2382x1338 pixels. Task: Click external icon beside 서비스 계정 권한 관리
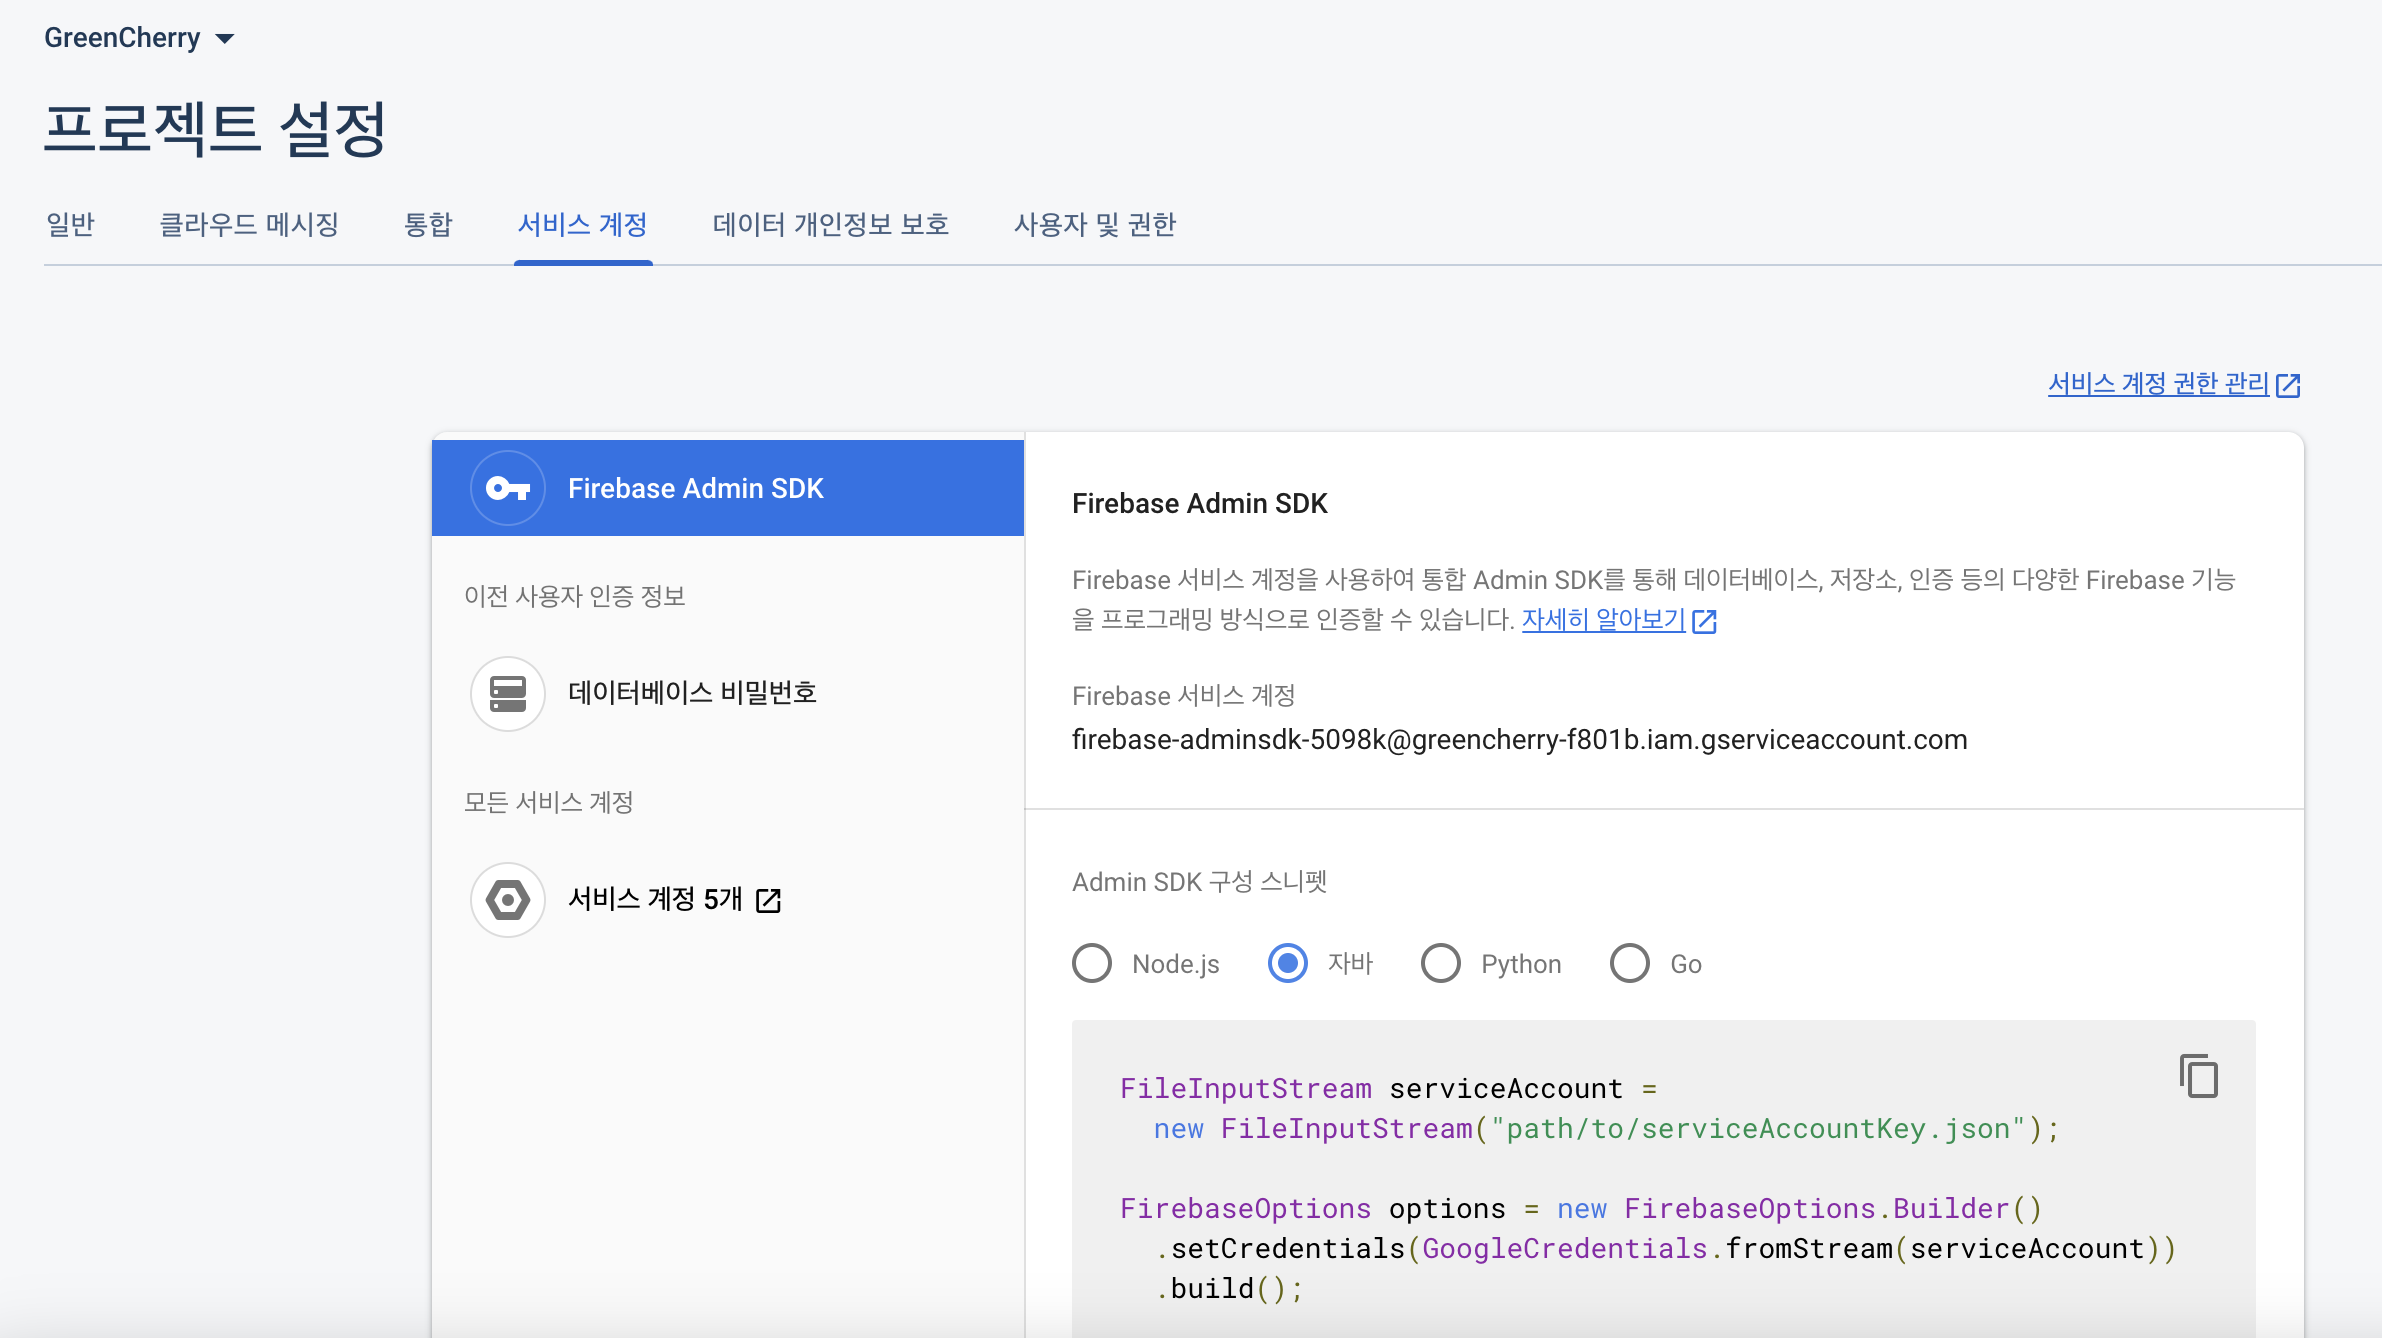click(x=2288, y=385)
